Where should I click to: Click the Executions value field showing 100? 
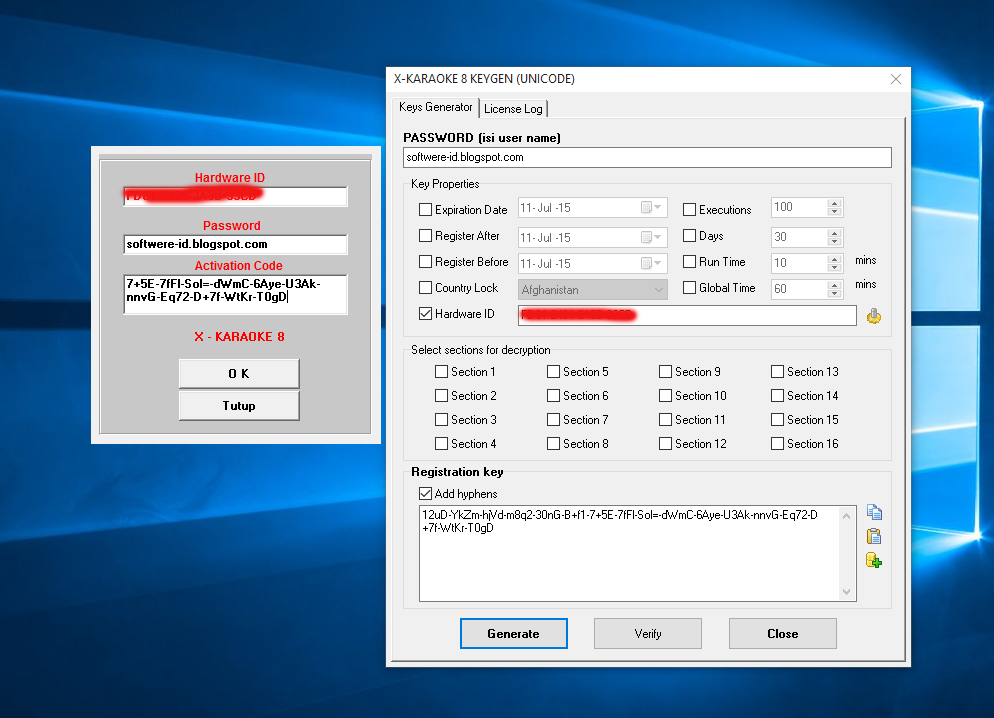(799, 207)
